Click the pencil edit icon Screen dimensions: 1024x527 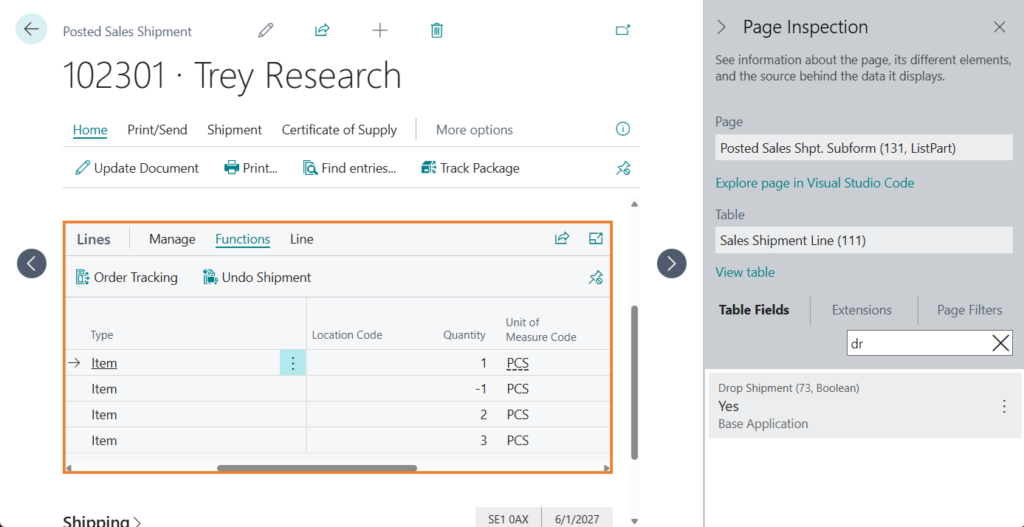tap(265, 30)
